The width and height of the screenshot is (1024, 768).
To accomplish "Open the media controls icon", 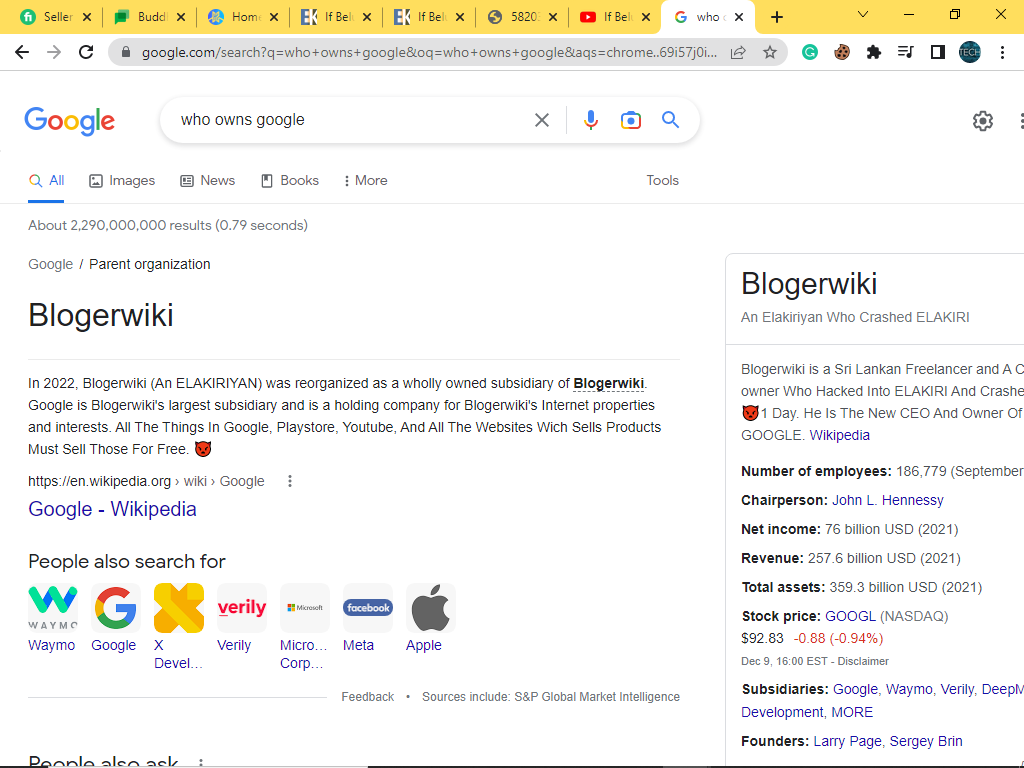I will click(x=906, y=52).
